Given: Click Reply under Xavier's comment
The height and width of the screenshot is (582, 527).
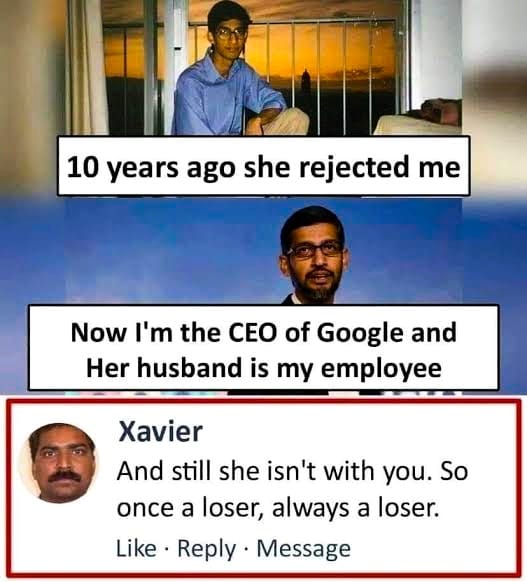Looking at the screenshot, I should [206, 549].
